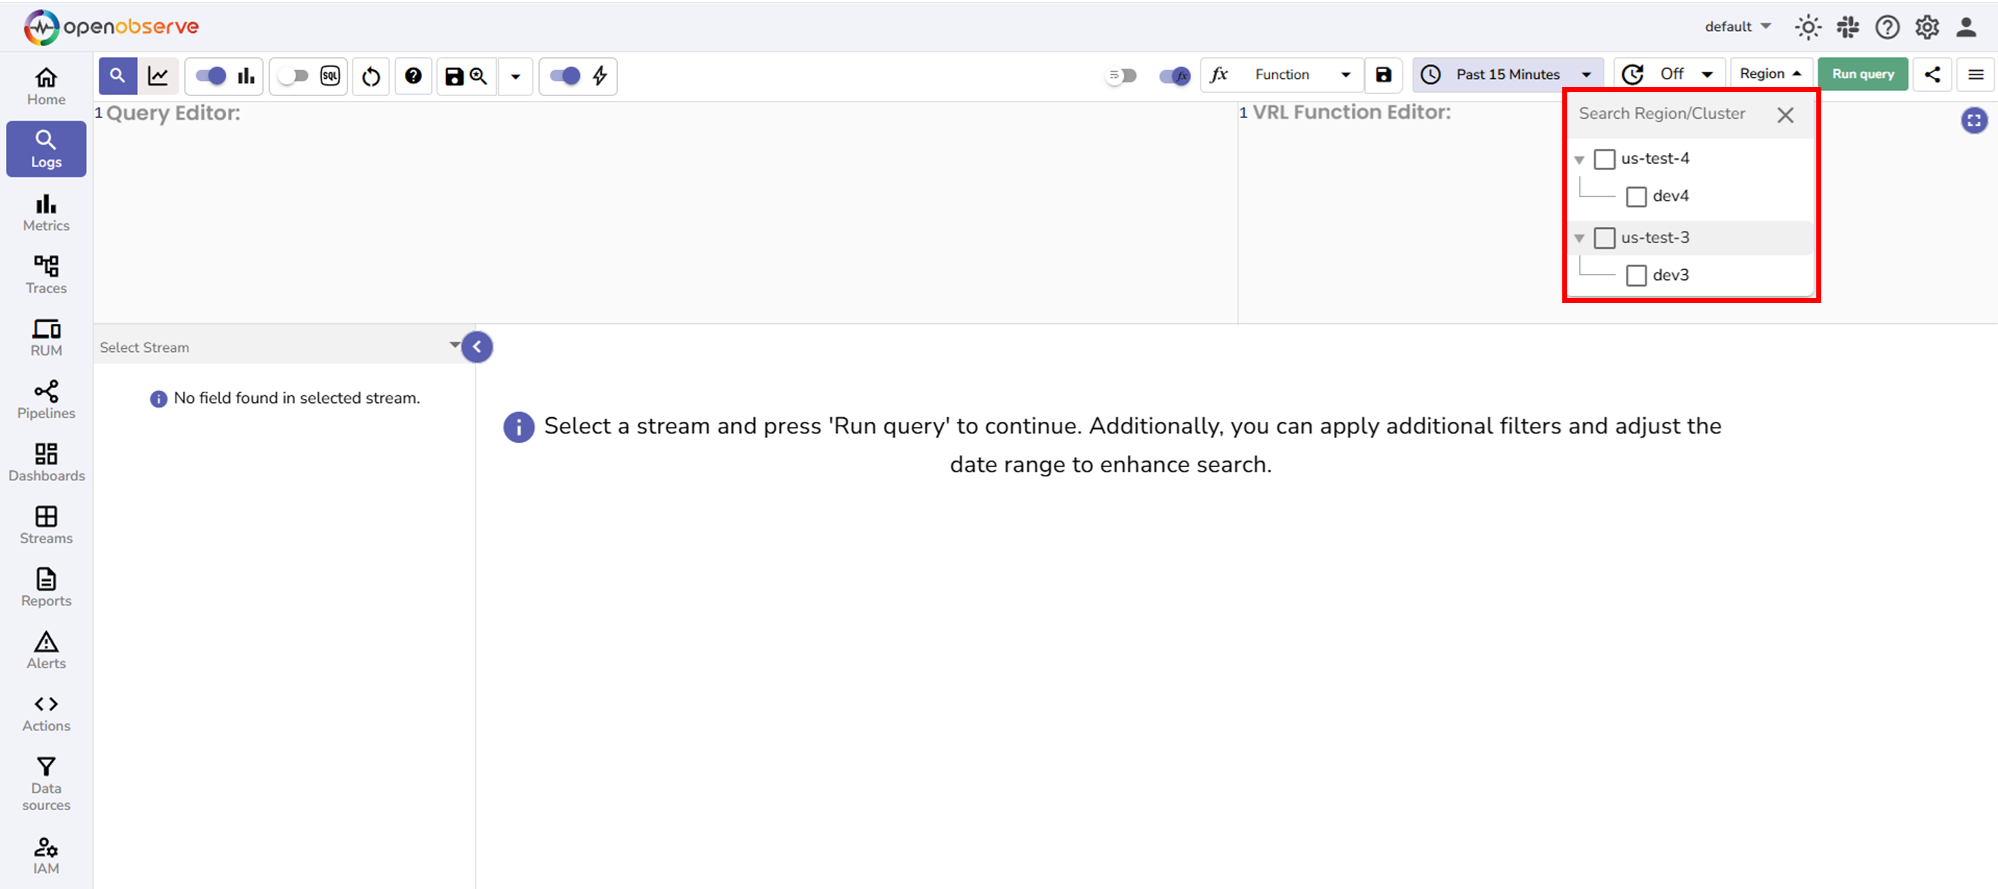
Task: Switch to visualize chart view icon
Action: pyautogui.click(x=158, y=76)
